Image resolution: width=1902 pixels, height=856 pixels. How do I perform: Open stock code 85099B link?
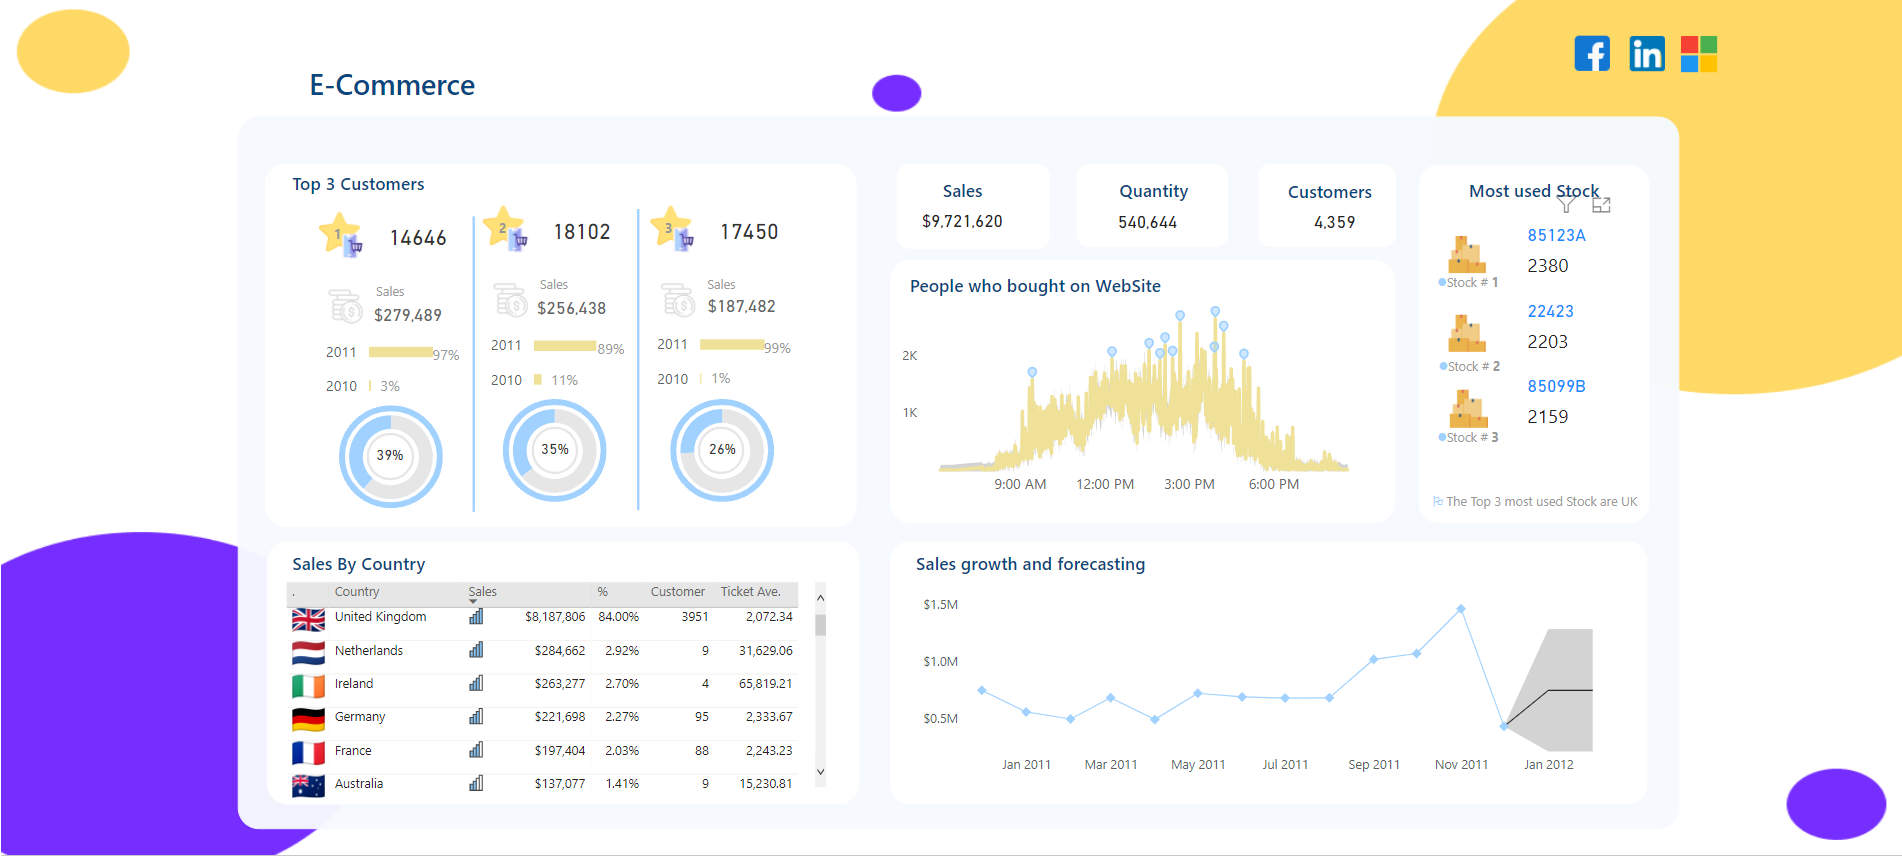point(1556,386)
